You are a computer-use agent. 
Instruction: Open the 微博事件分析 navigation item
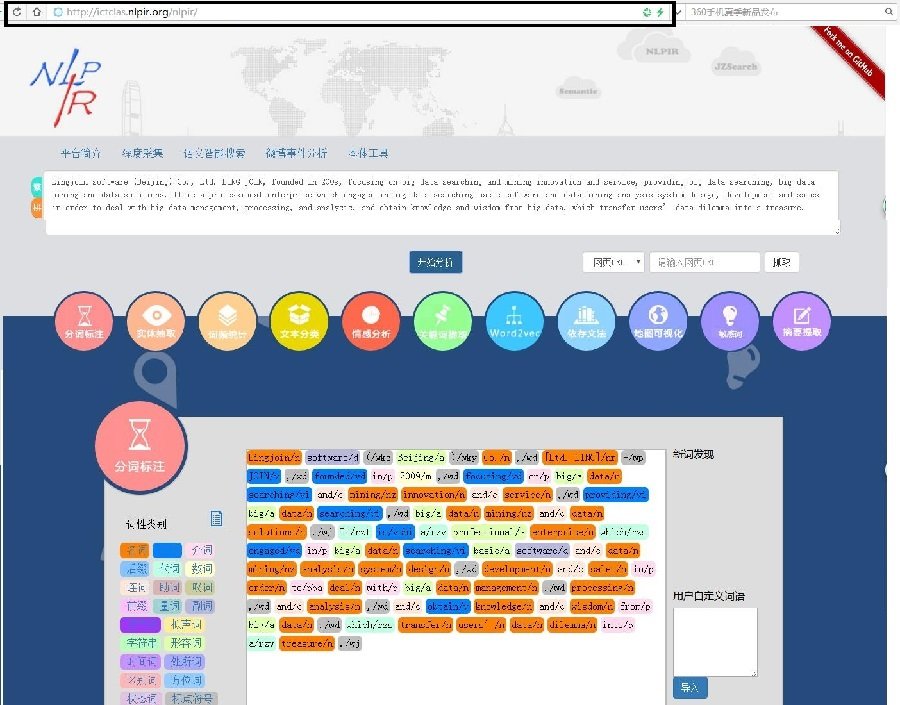click(296, 153)
